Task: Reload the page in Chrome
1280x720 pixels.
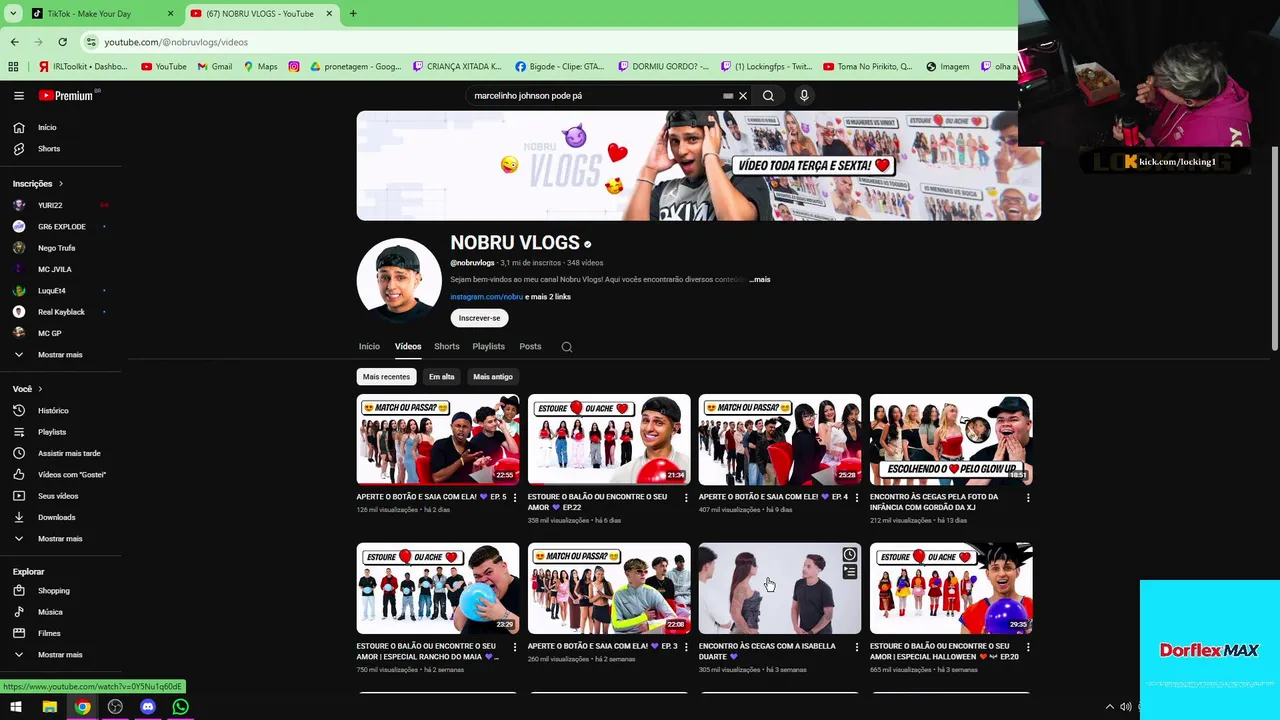Action: pyautogui.click(x=62, y=42)
